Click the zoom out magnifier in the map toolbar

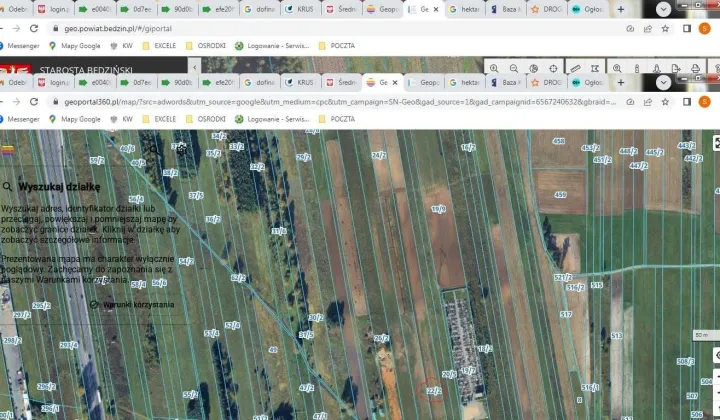pos(513,68)
